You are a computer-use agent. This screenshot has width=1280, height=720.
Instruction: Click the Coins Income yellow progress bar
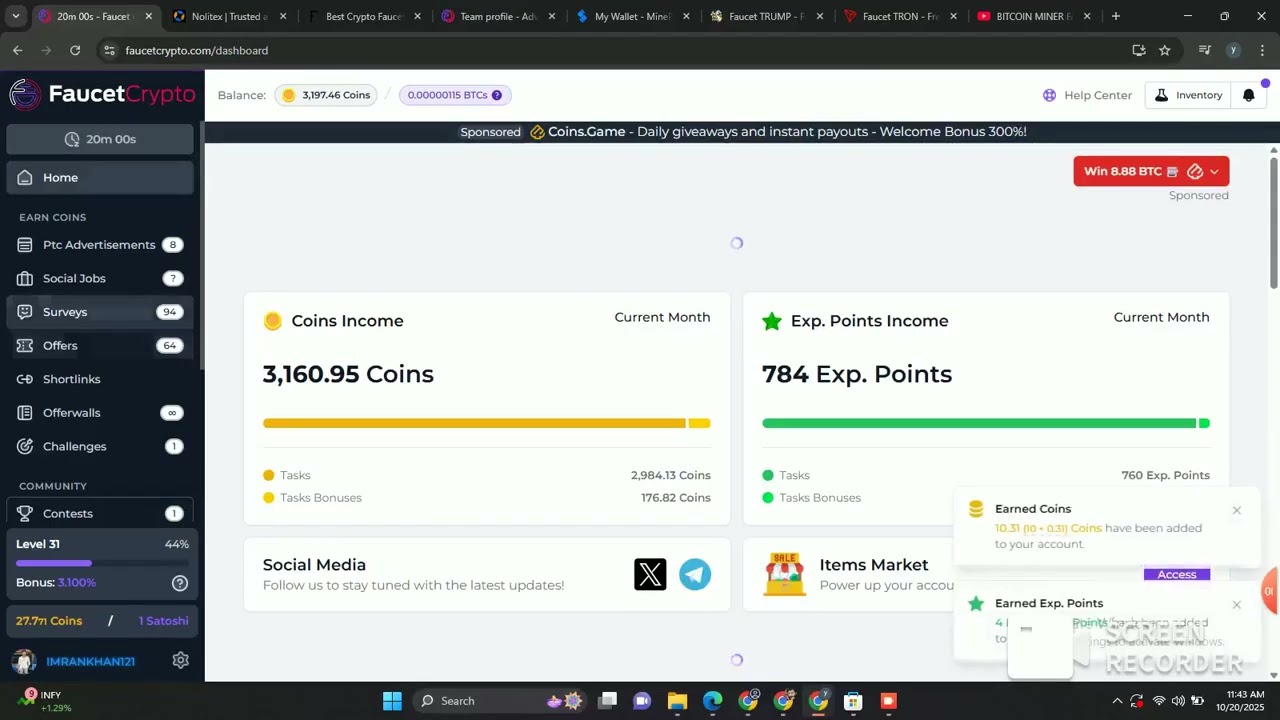click(486, 423)
